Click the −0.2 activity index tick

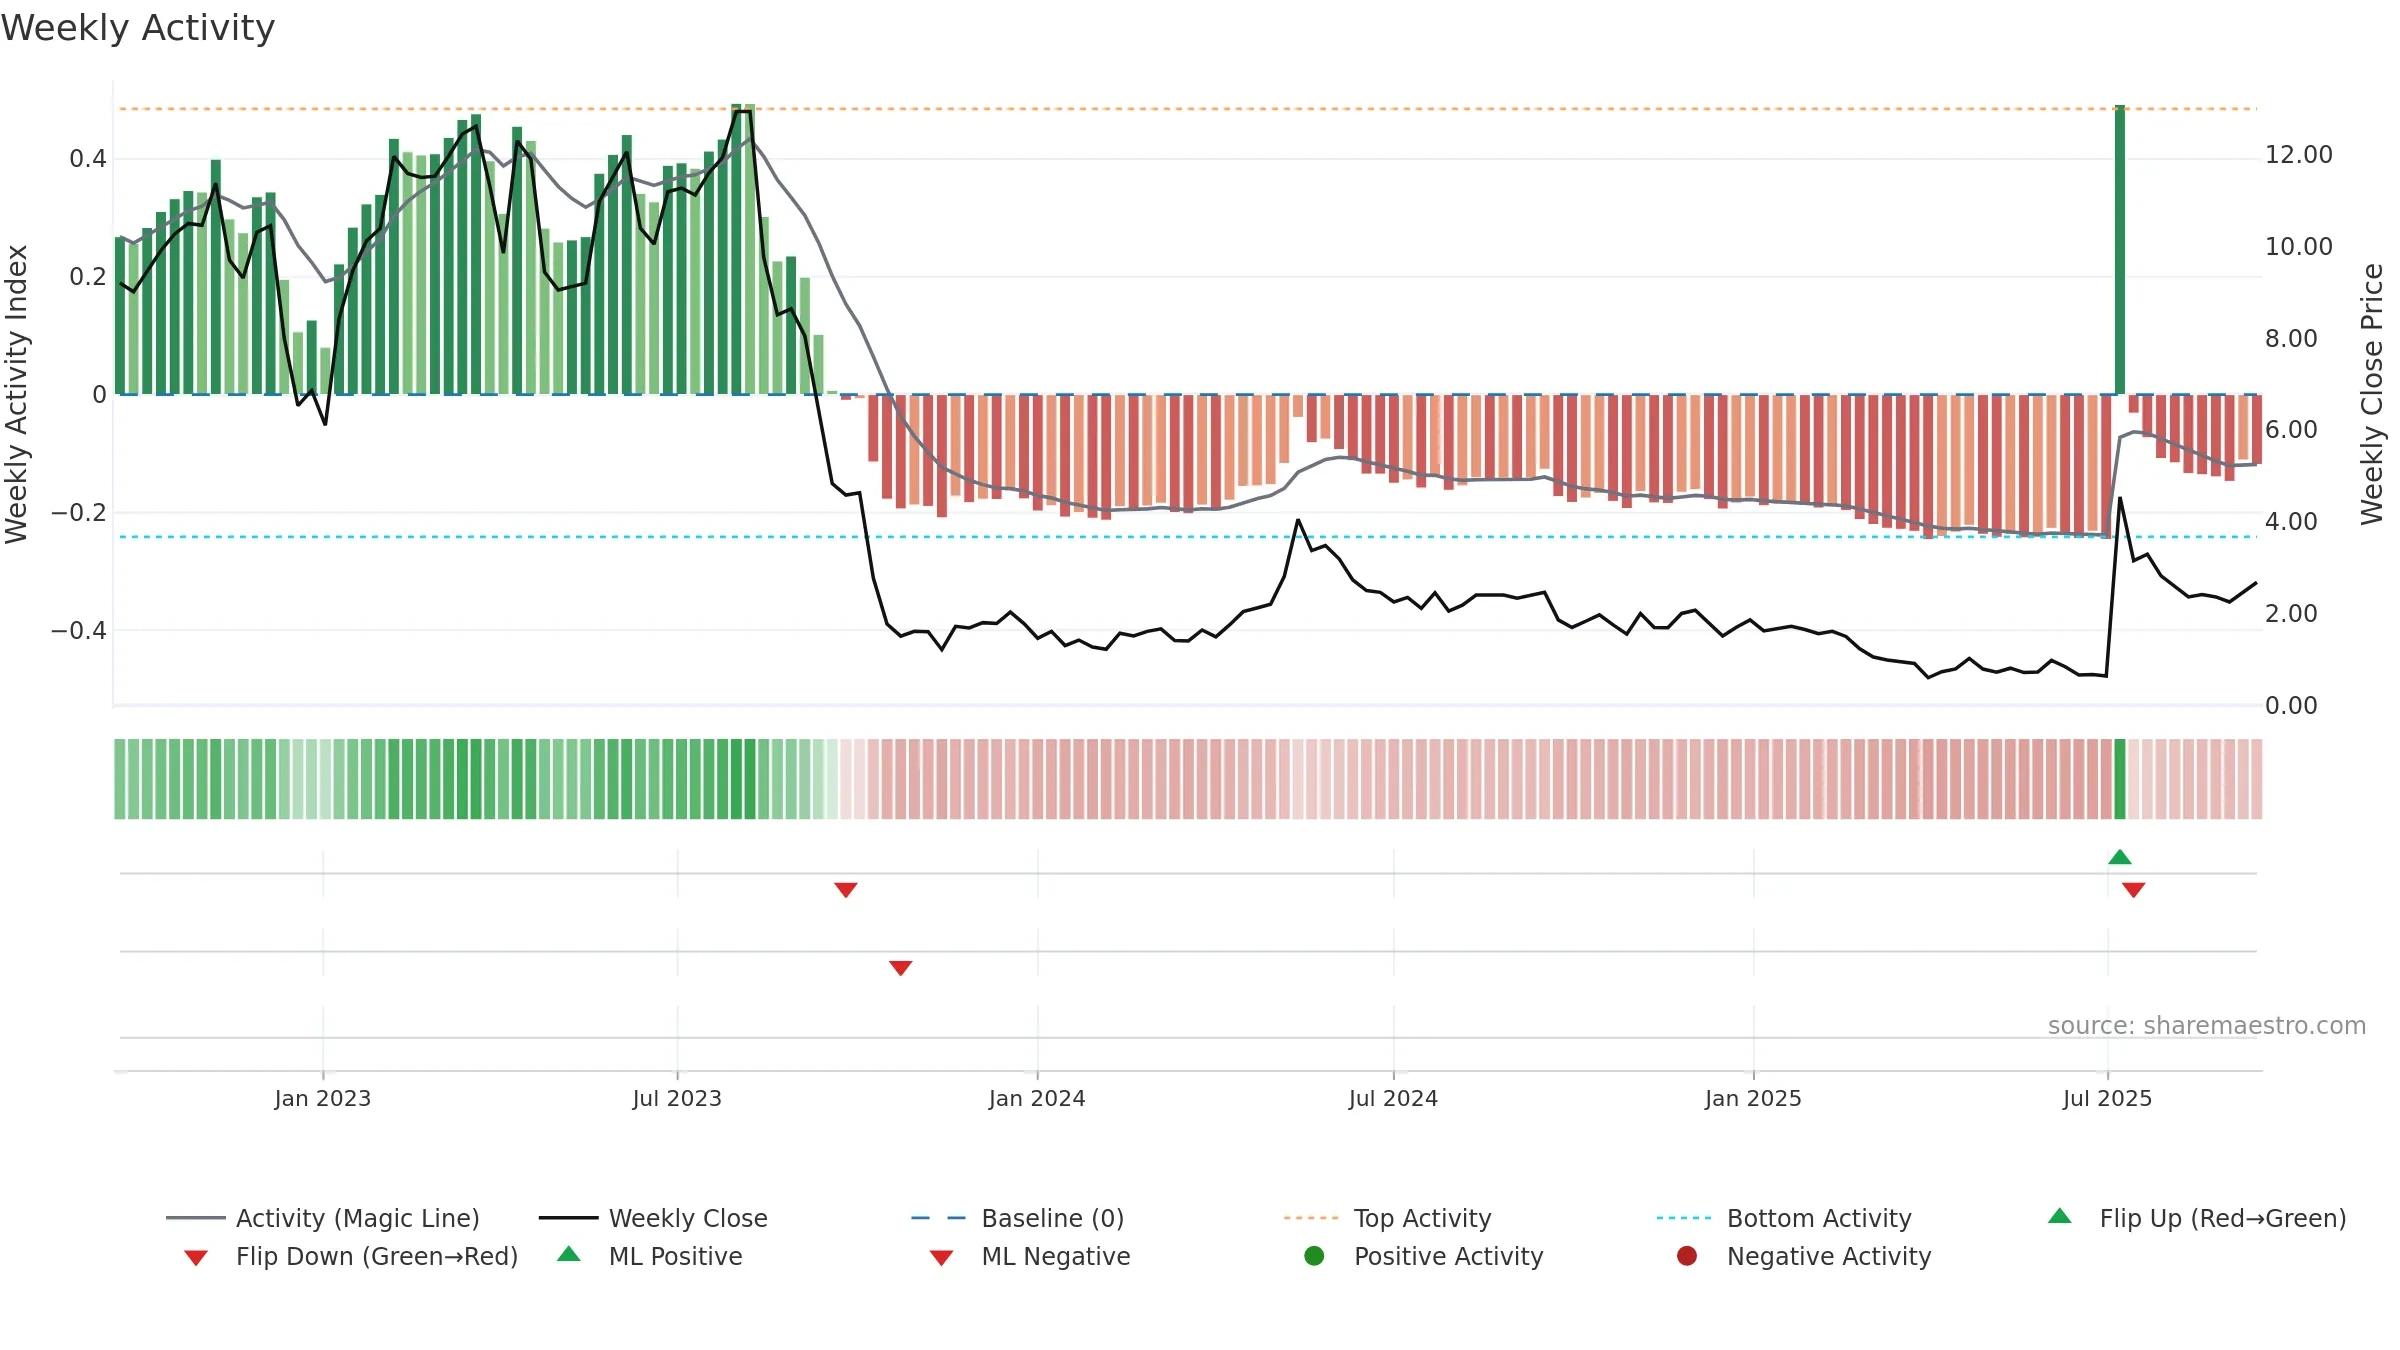tap(79, 513)
